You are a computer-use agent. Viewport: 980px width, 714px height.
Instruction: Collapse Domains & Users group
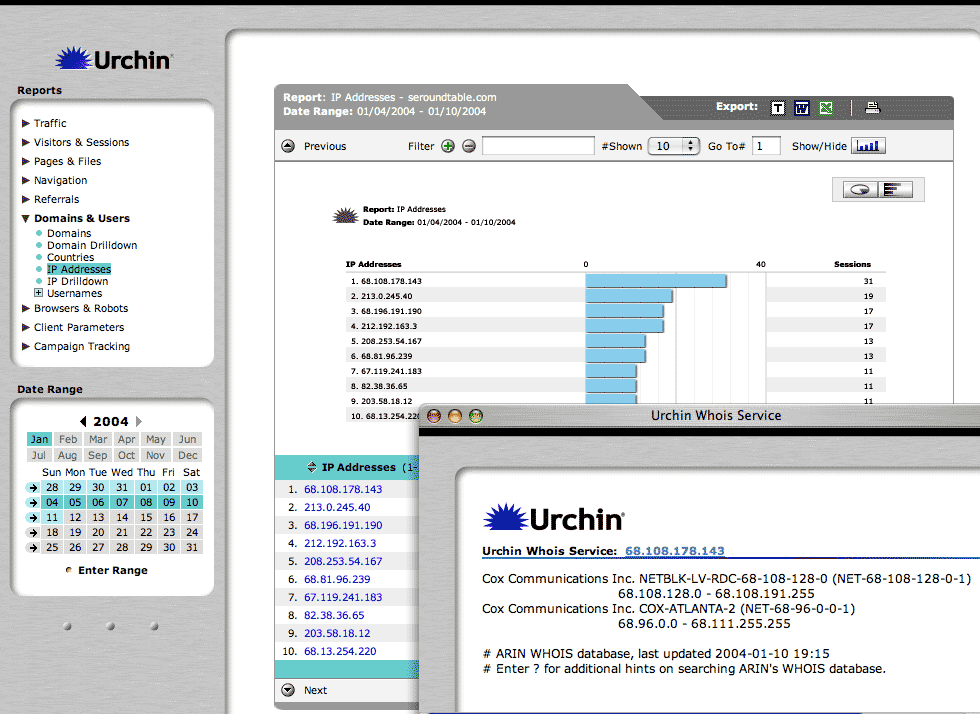[26, 218]
